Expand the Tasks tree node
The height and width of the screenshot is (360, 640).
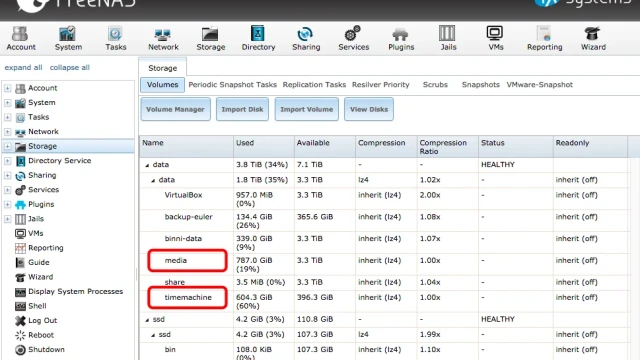[x=7, y=117]
